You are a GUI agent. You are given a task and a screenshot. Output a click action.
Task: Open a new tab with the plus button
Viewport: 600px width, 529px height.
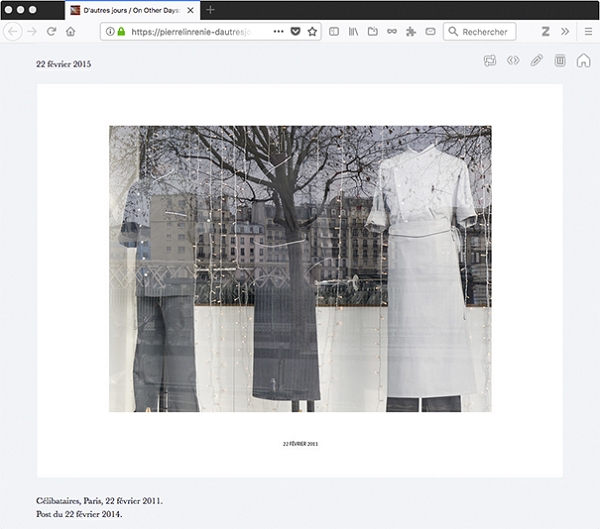210,10
